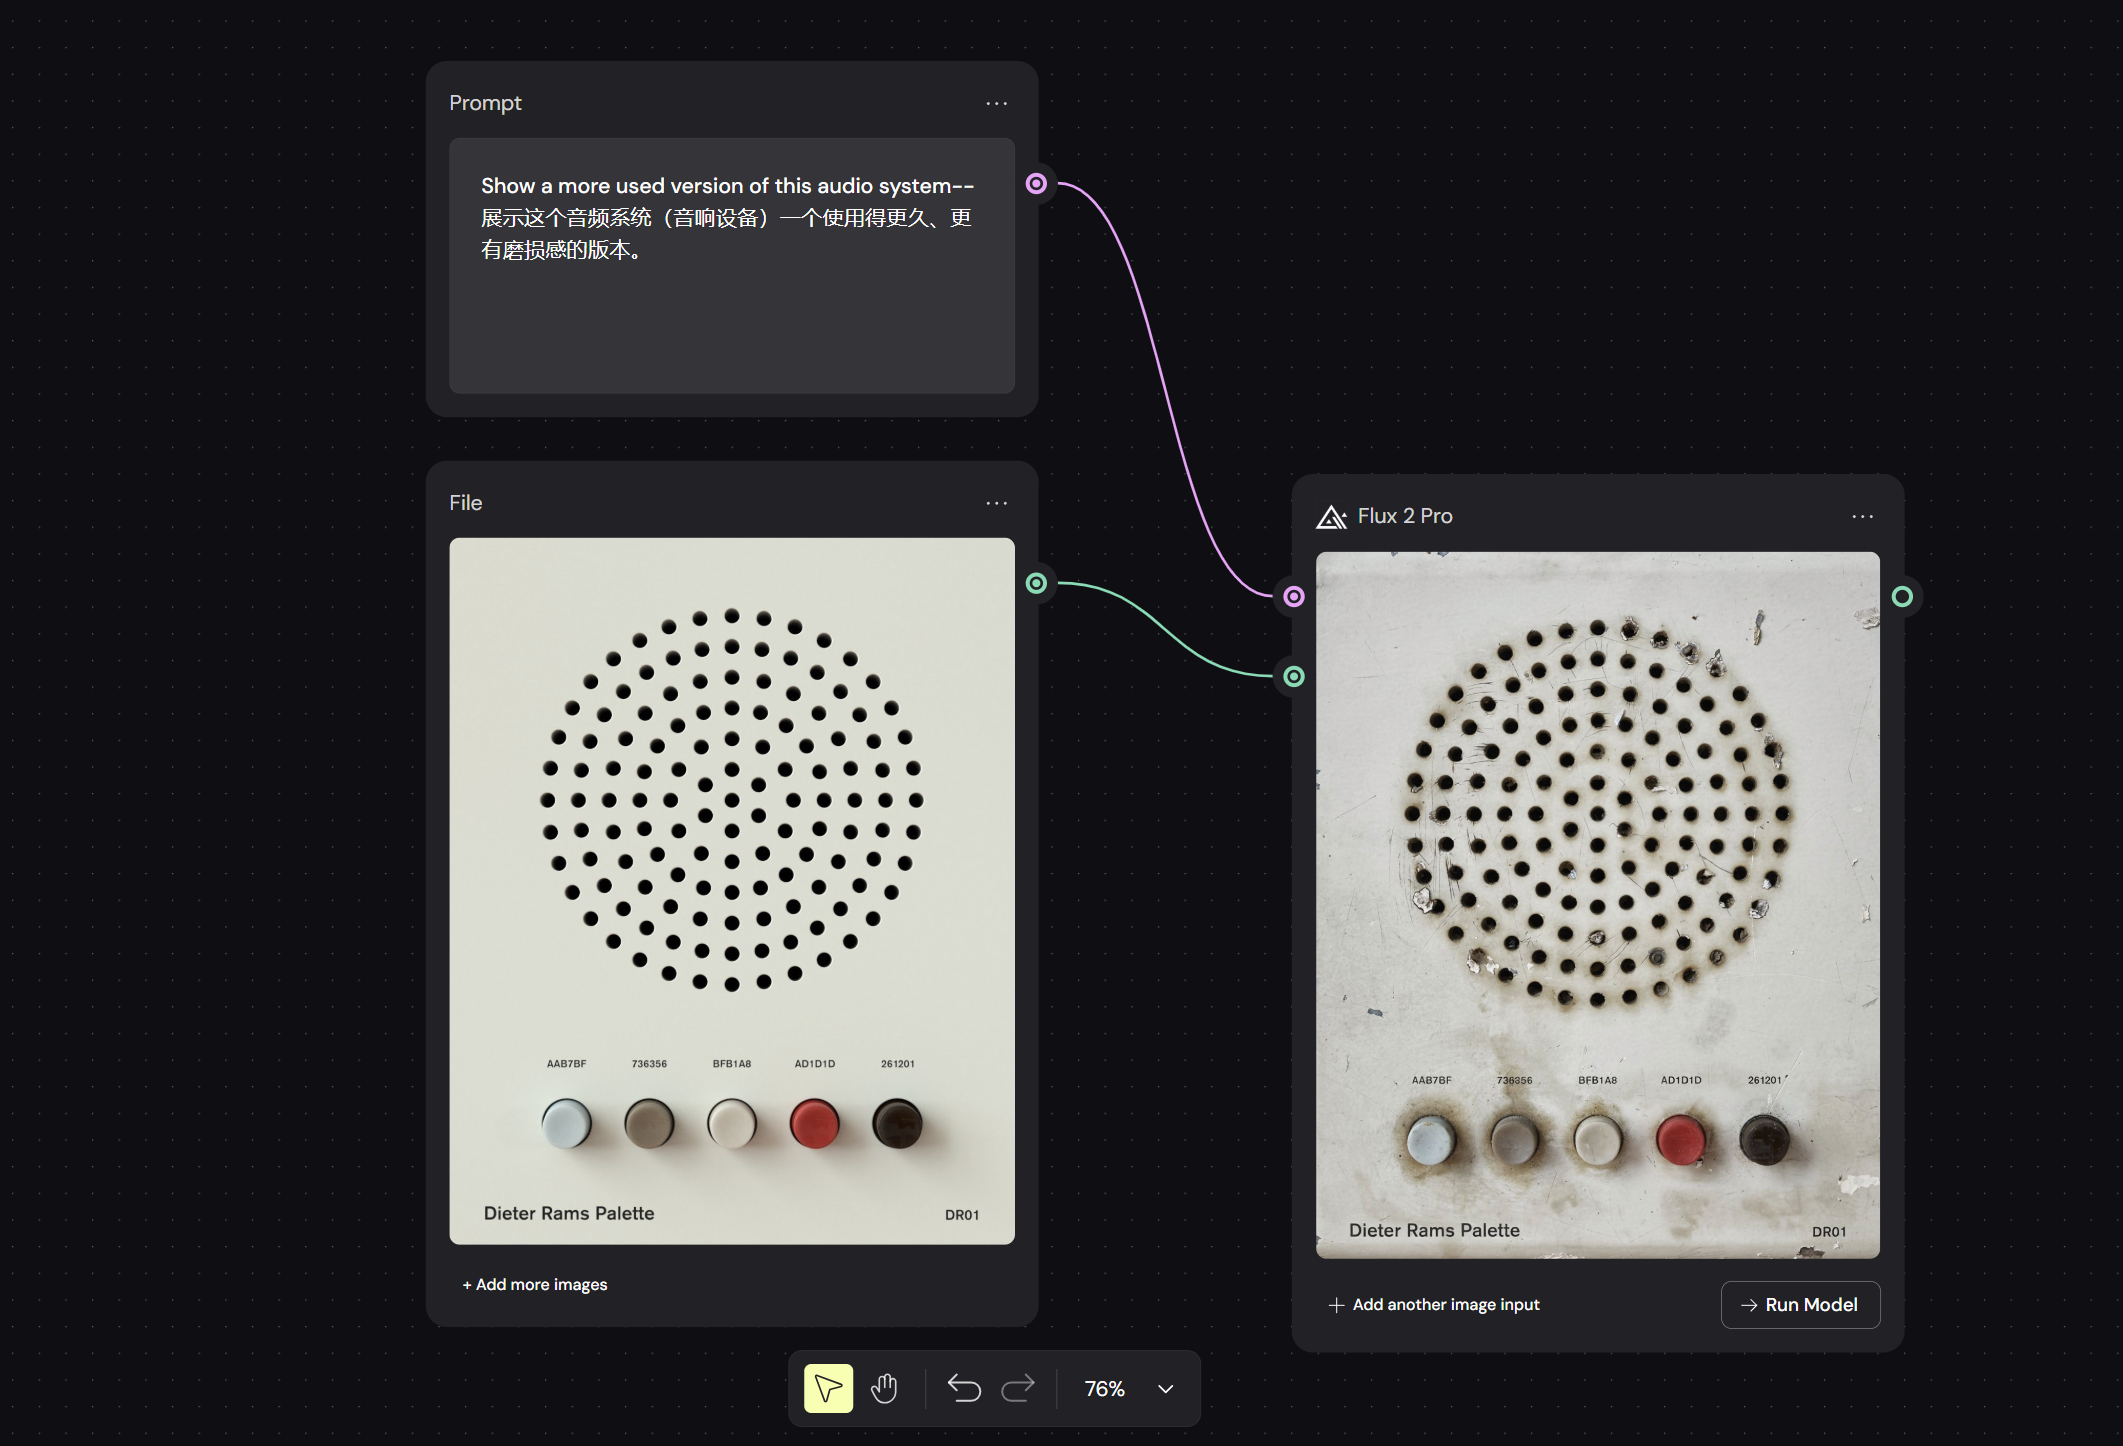Click the Flux 2 Pro output port

[1902, 597]
